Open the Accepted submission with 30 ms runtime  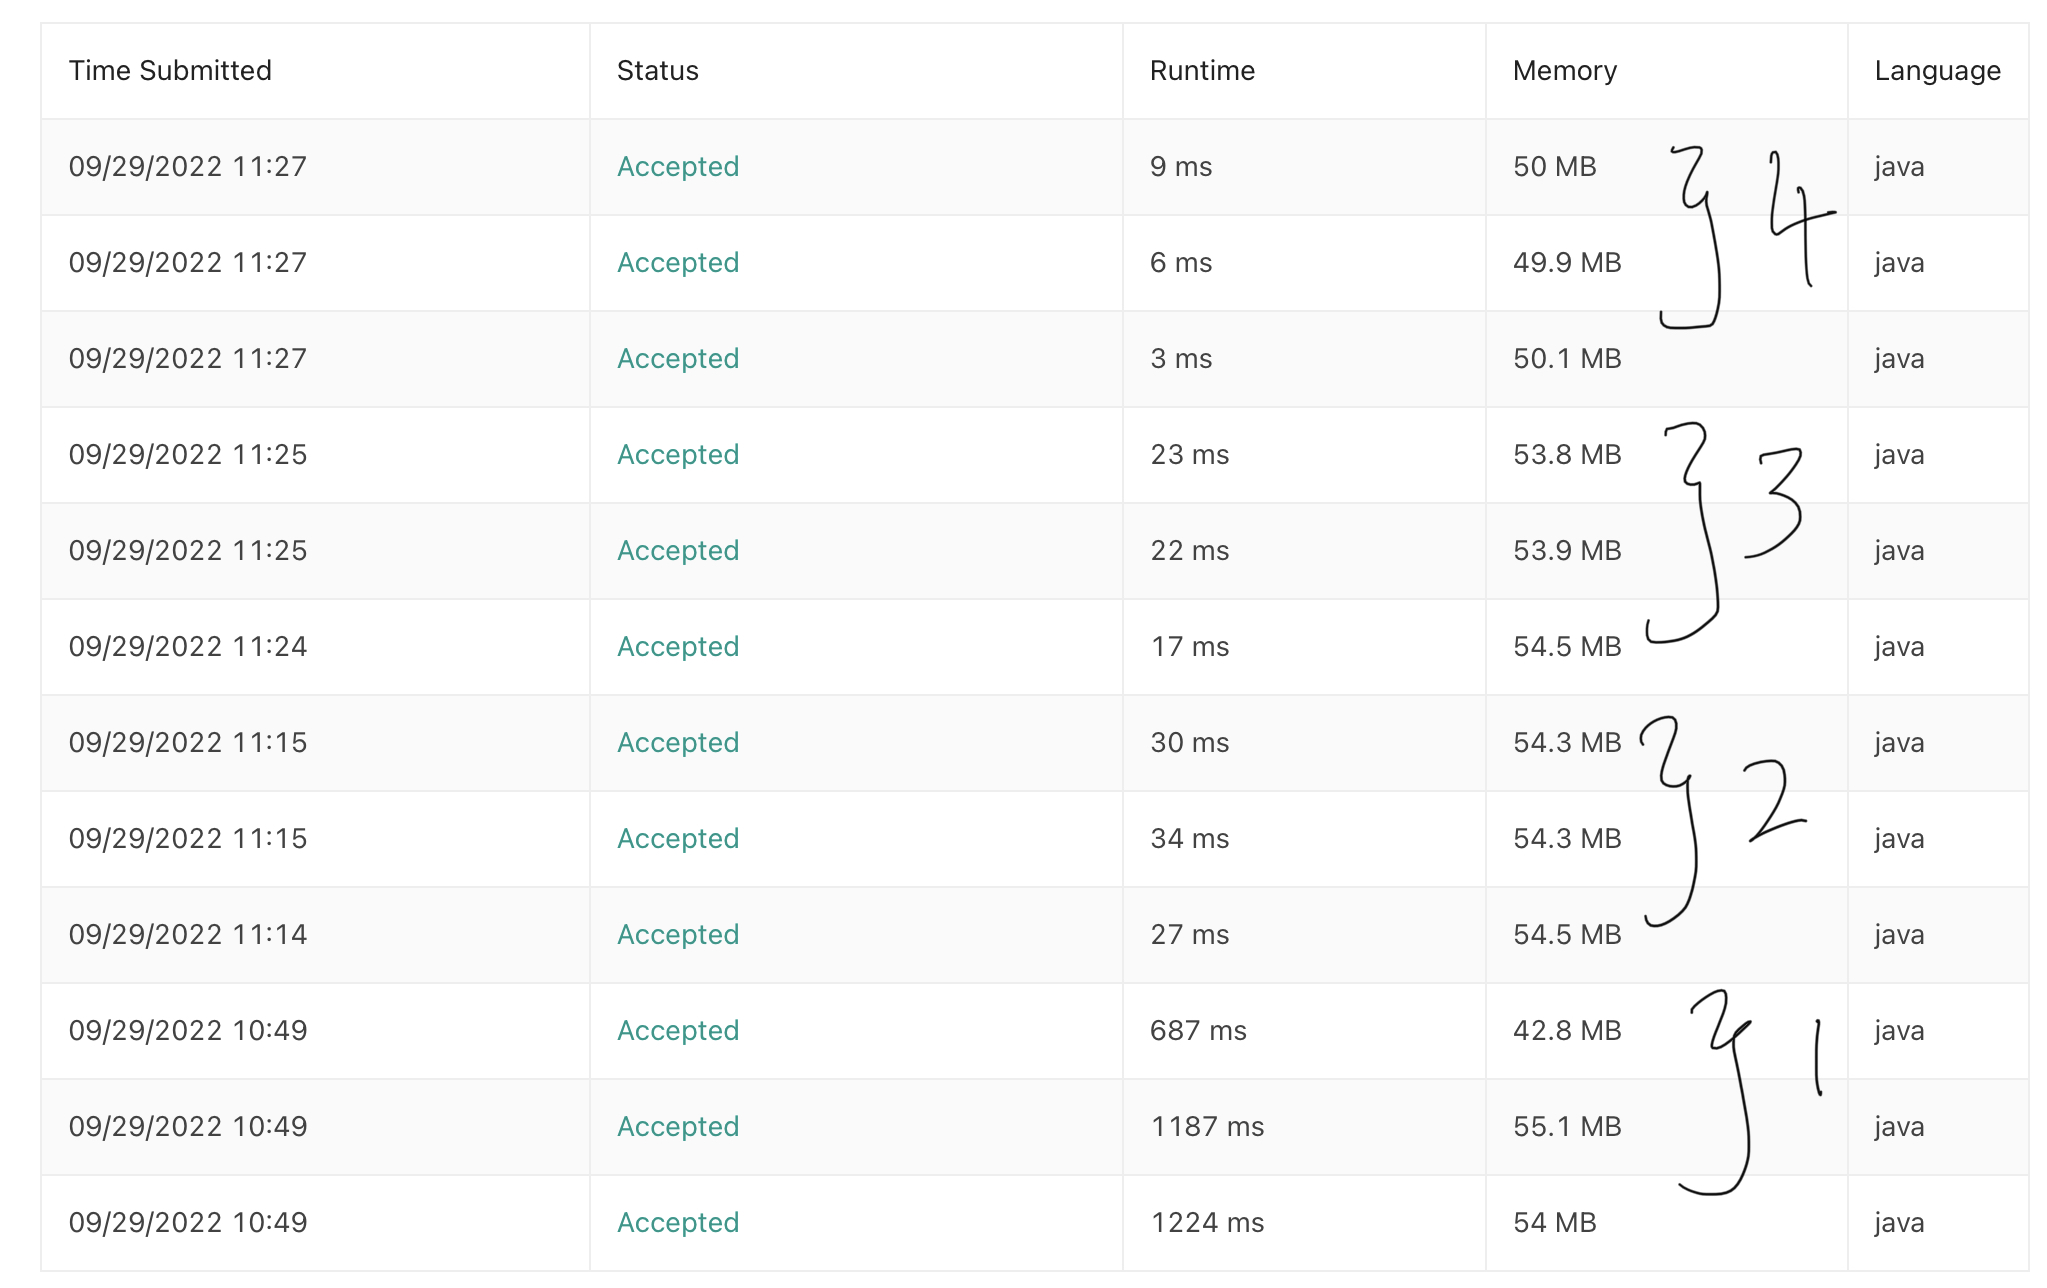click(678, 743)
